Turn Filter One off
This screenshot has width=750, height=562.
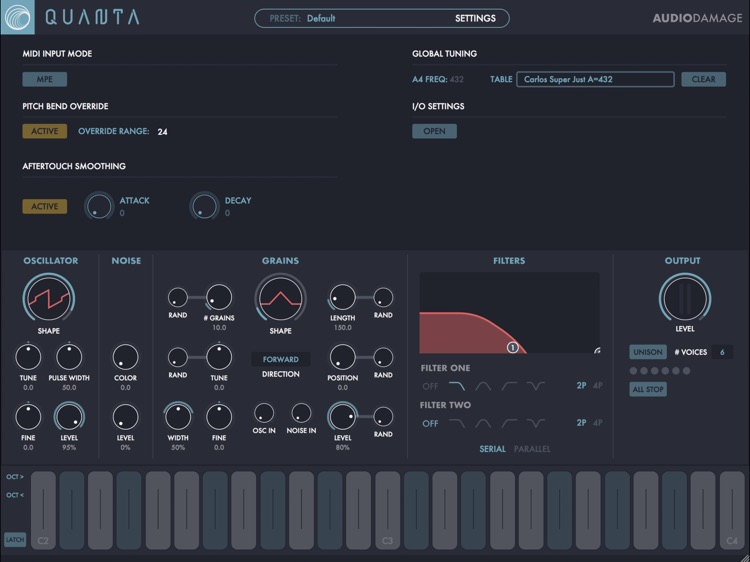pos(430,386)
